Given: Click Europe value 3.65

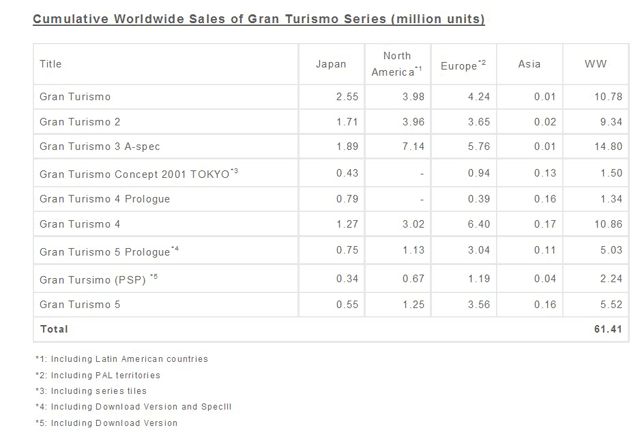Looking at the screenshot, I should click(x=479, y=122).
